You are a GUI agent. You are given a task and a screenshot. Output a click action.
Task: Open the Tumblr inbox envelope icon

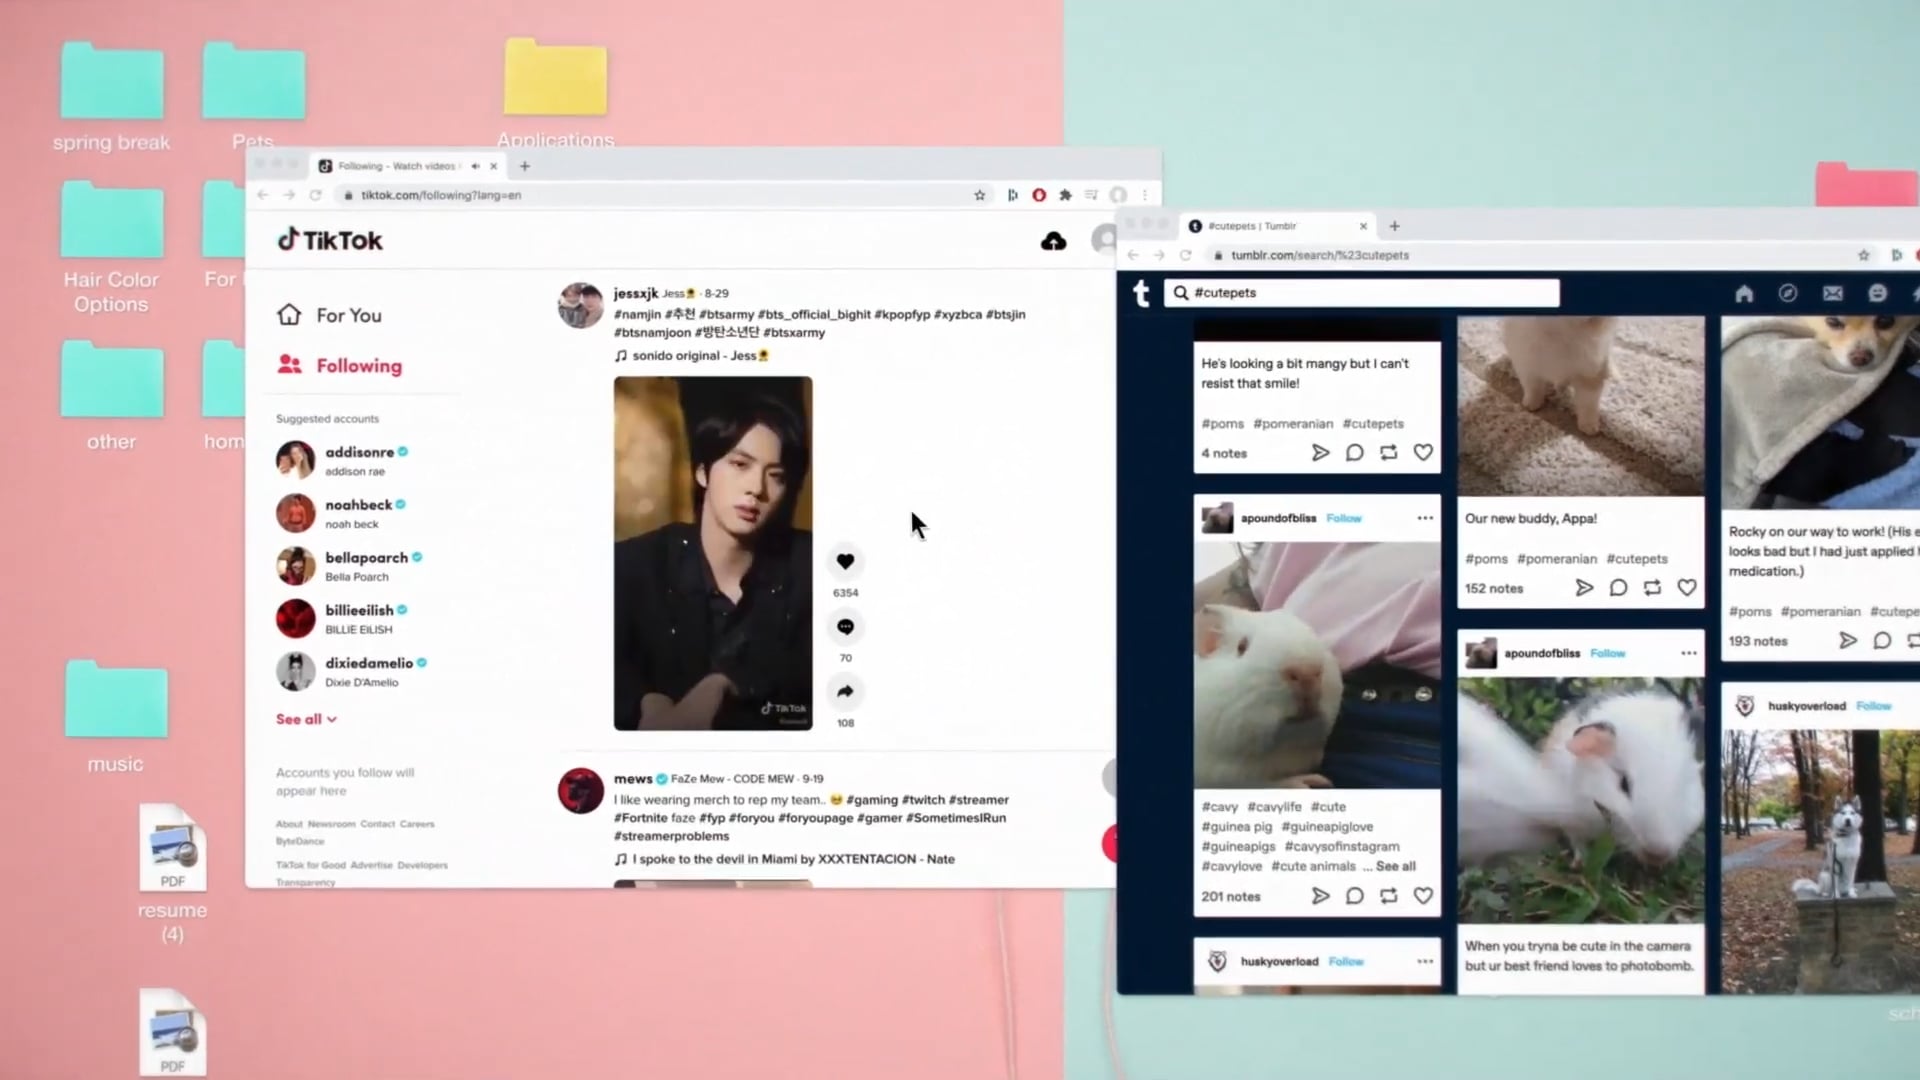[1832, 293]
